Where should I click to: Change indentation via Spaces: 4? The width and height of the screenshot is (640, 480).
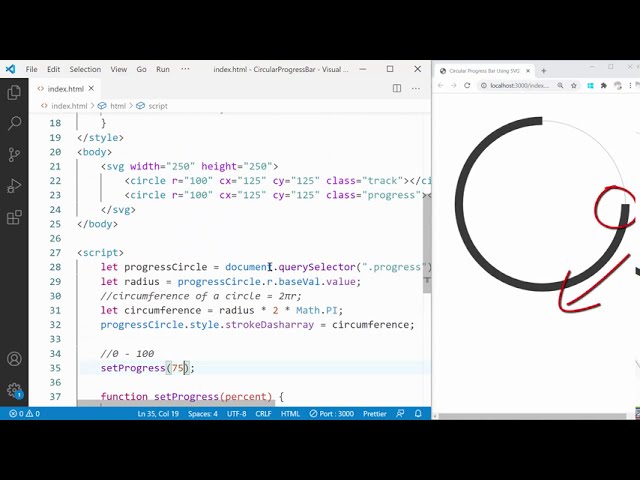tap(202, 413)
